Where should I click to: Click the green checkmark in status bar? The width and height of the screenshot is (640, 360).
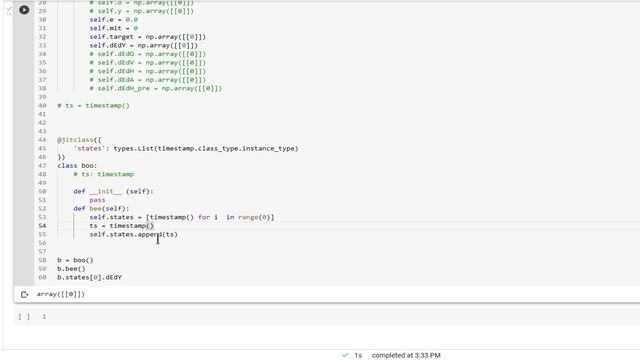345,355
